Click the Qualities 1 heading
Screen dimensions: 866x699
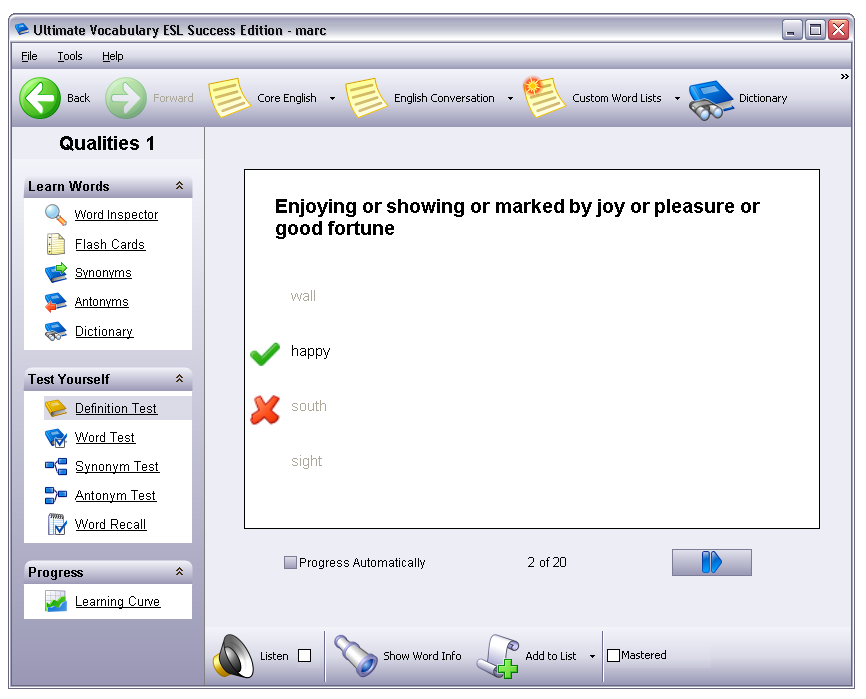coord(107,143)
